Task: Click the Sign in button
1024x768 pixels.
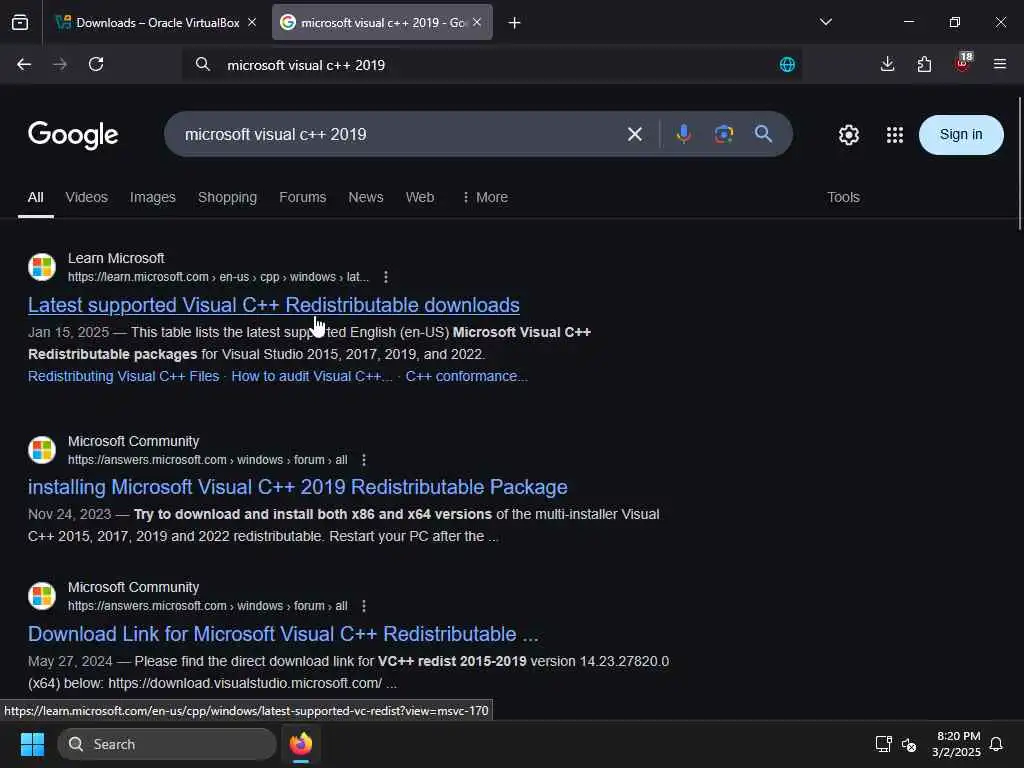Action: coord(961,135)
